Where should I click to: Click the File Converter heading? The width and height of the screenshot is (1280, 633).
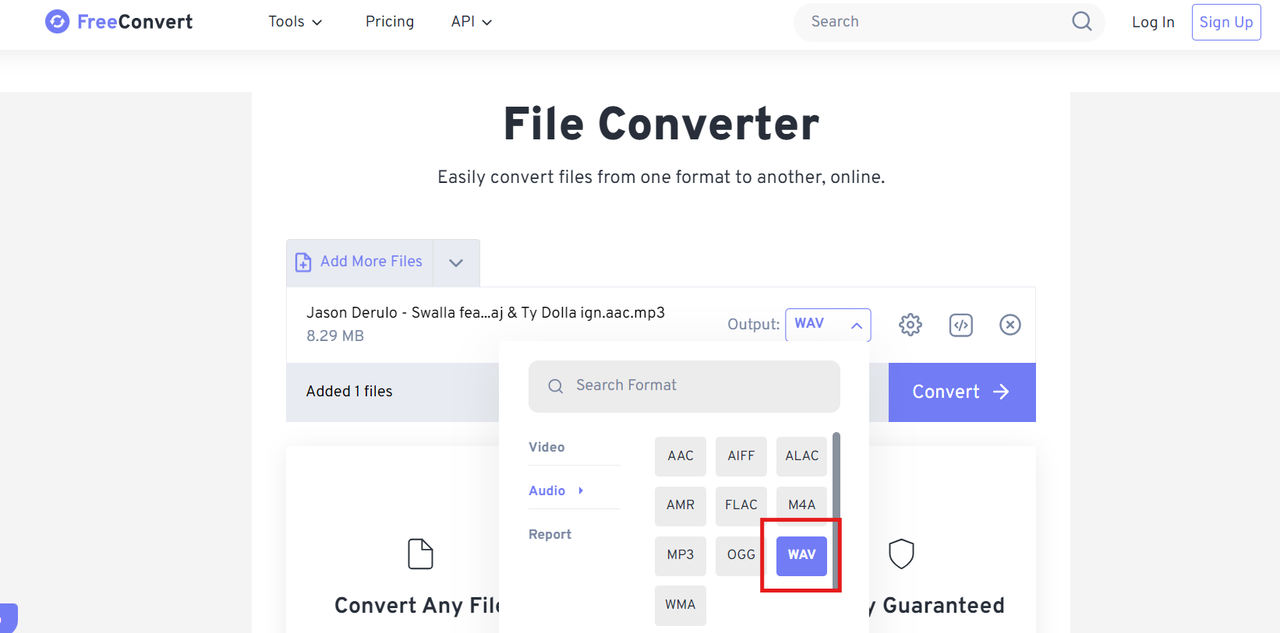pyautogui.click(x=661, y=125)
